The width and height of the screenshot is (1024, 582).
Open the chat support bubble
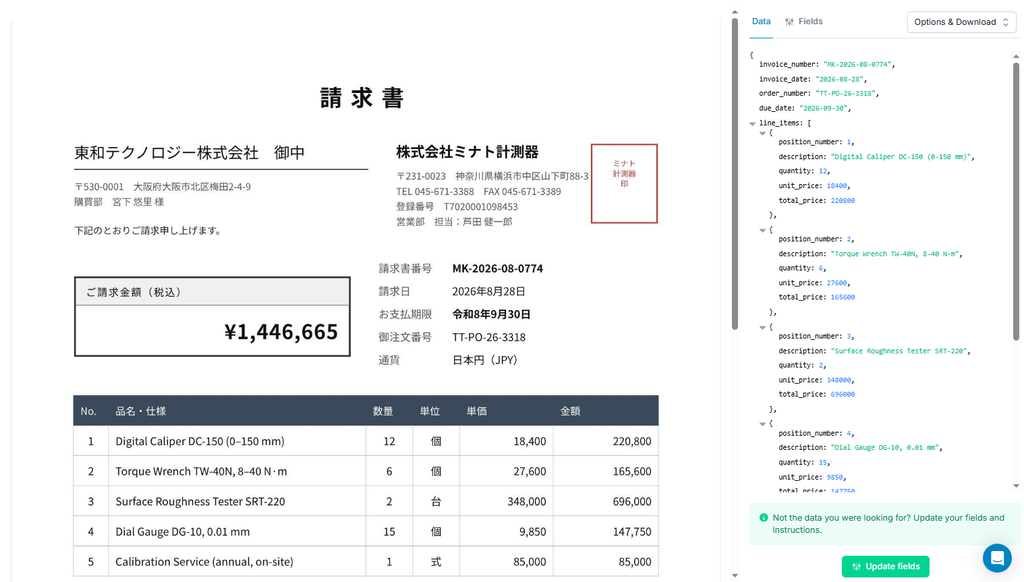997,558
